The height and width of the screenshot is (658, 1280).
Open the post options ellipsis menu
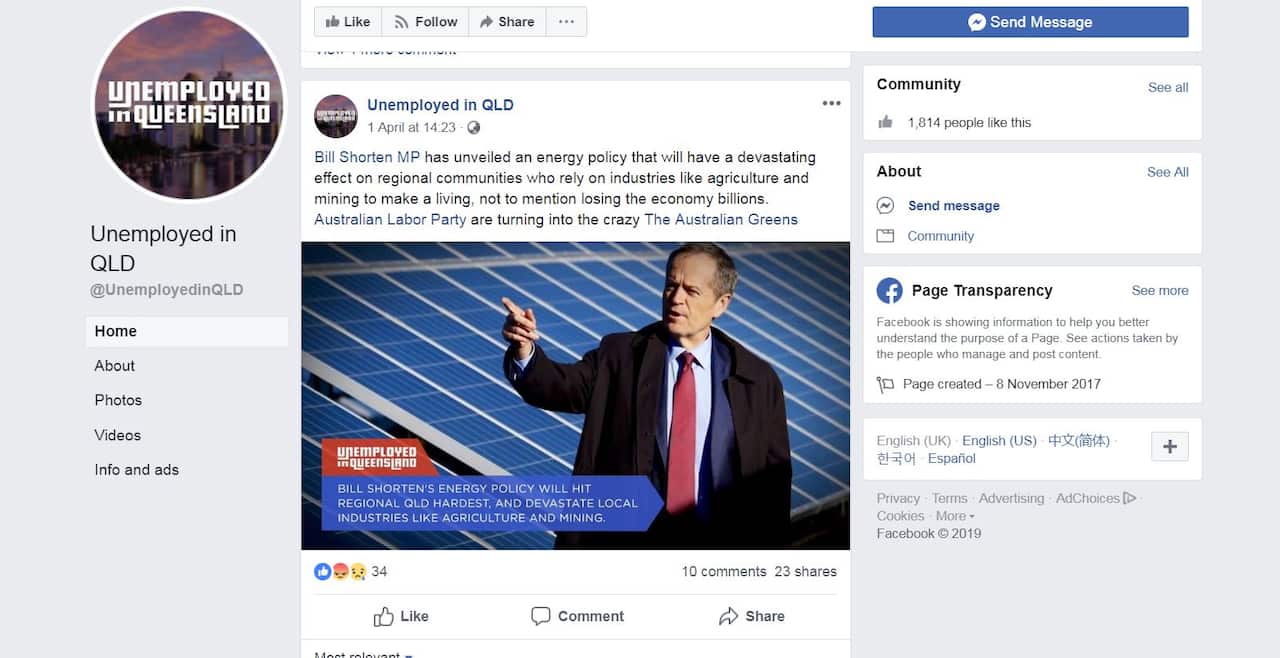point(831,102)
